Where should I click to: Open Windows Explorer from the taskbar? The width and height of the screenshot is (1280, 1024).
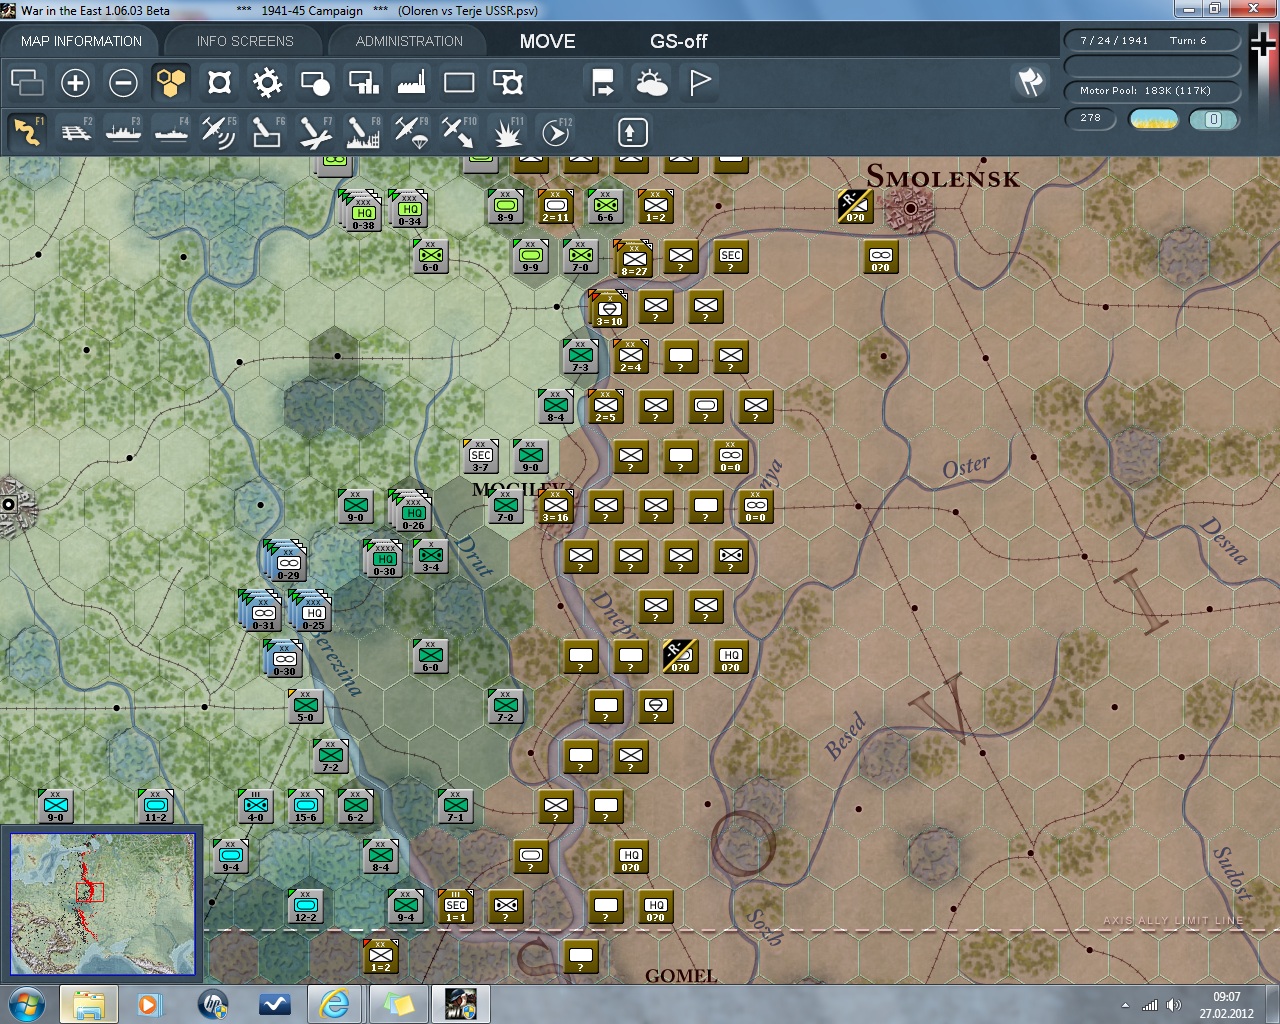click(x=89, y=1004)
